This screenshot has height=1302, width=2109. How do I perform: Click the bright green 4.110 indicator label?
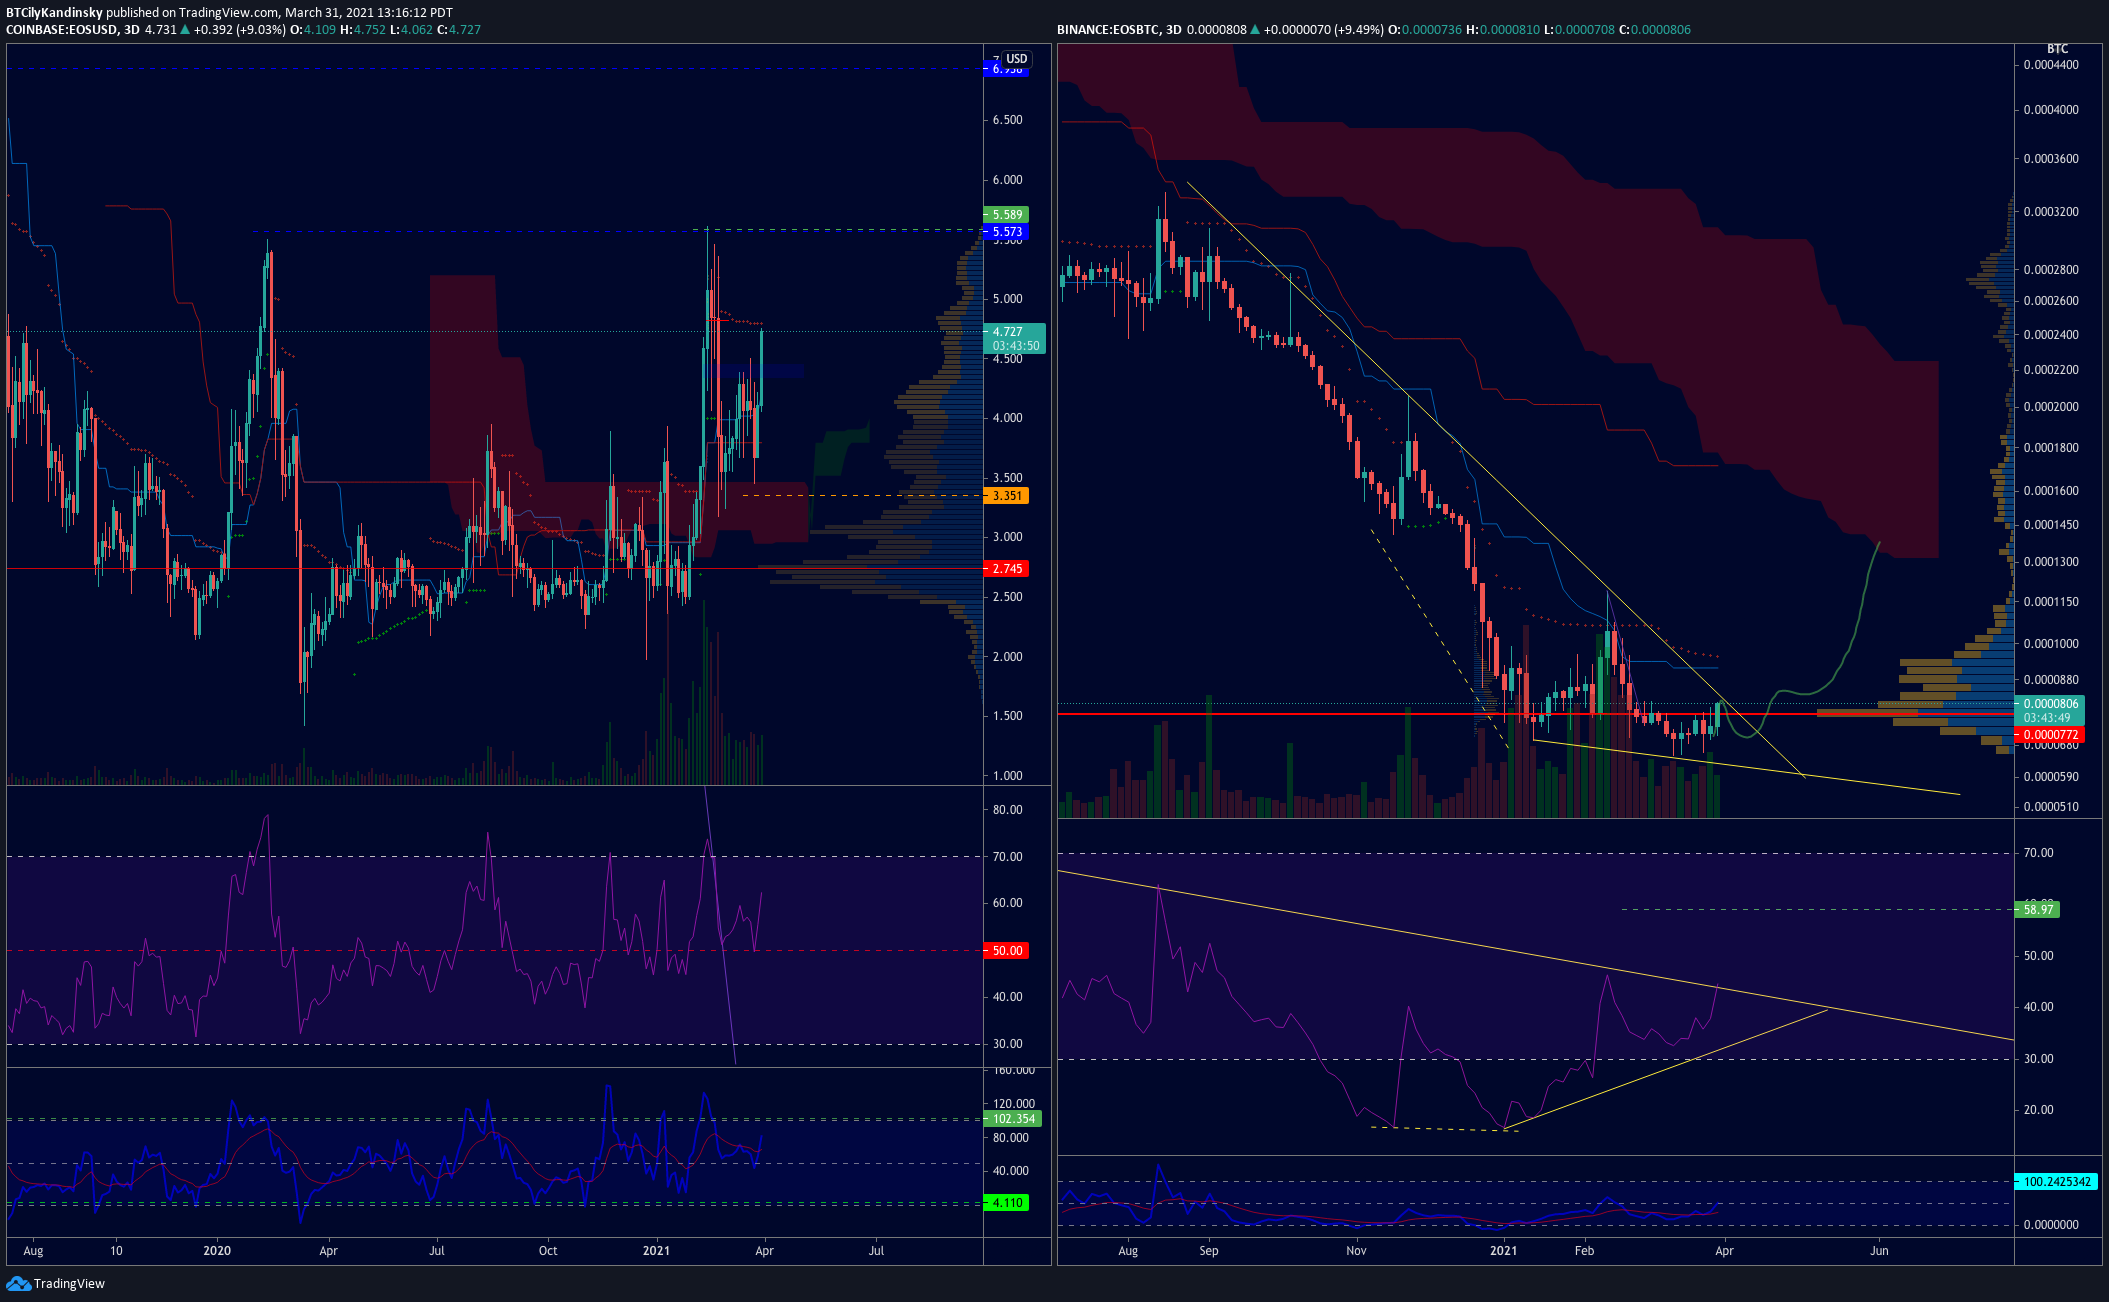coord(1006,1203)
